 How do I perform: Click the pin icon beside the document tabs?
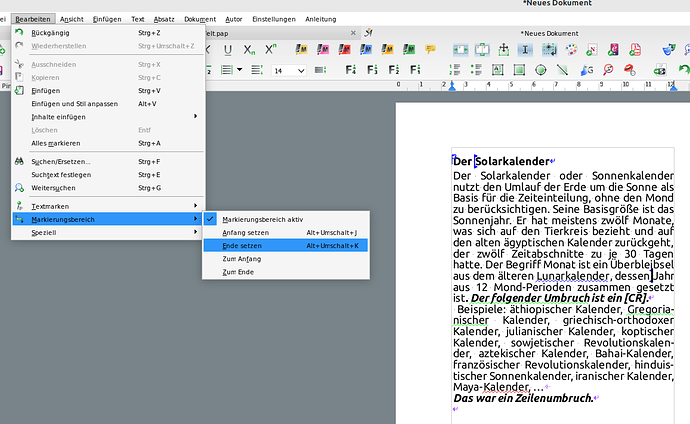pos(368,33)
